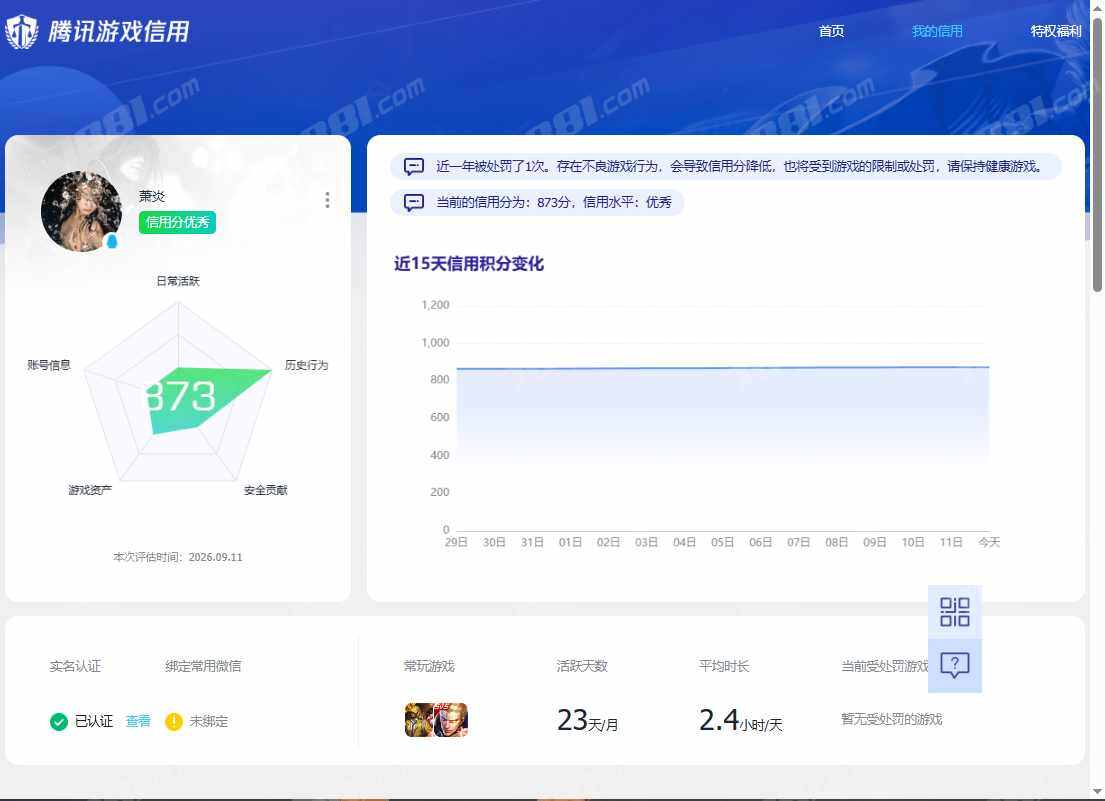Click the page vertical scrollbar
The height and width of the screenshot is (801, 1105).
click(x=1097, y=155)
